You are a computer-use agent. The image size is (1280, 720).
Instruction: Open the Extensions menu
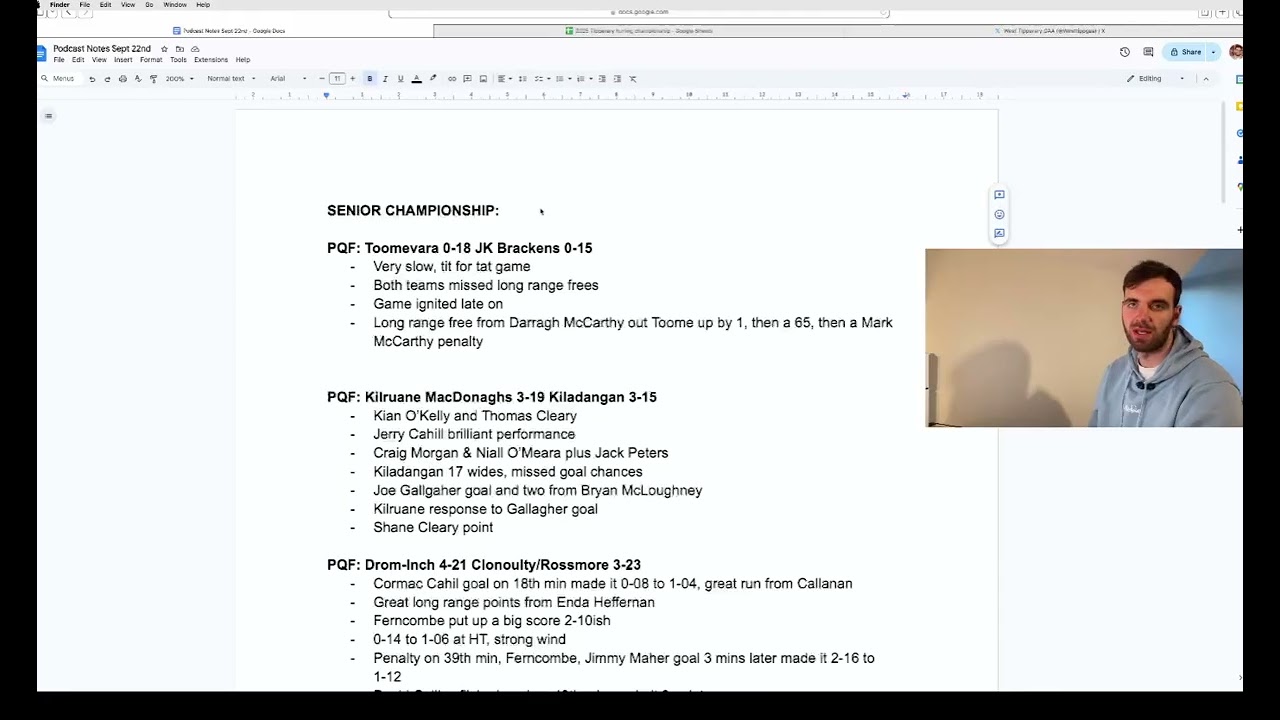[211, 60]
